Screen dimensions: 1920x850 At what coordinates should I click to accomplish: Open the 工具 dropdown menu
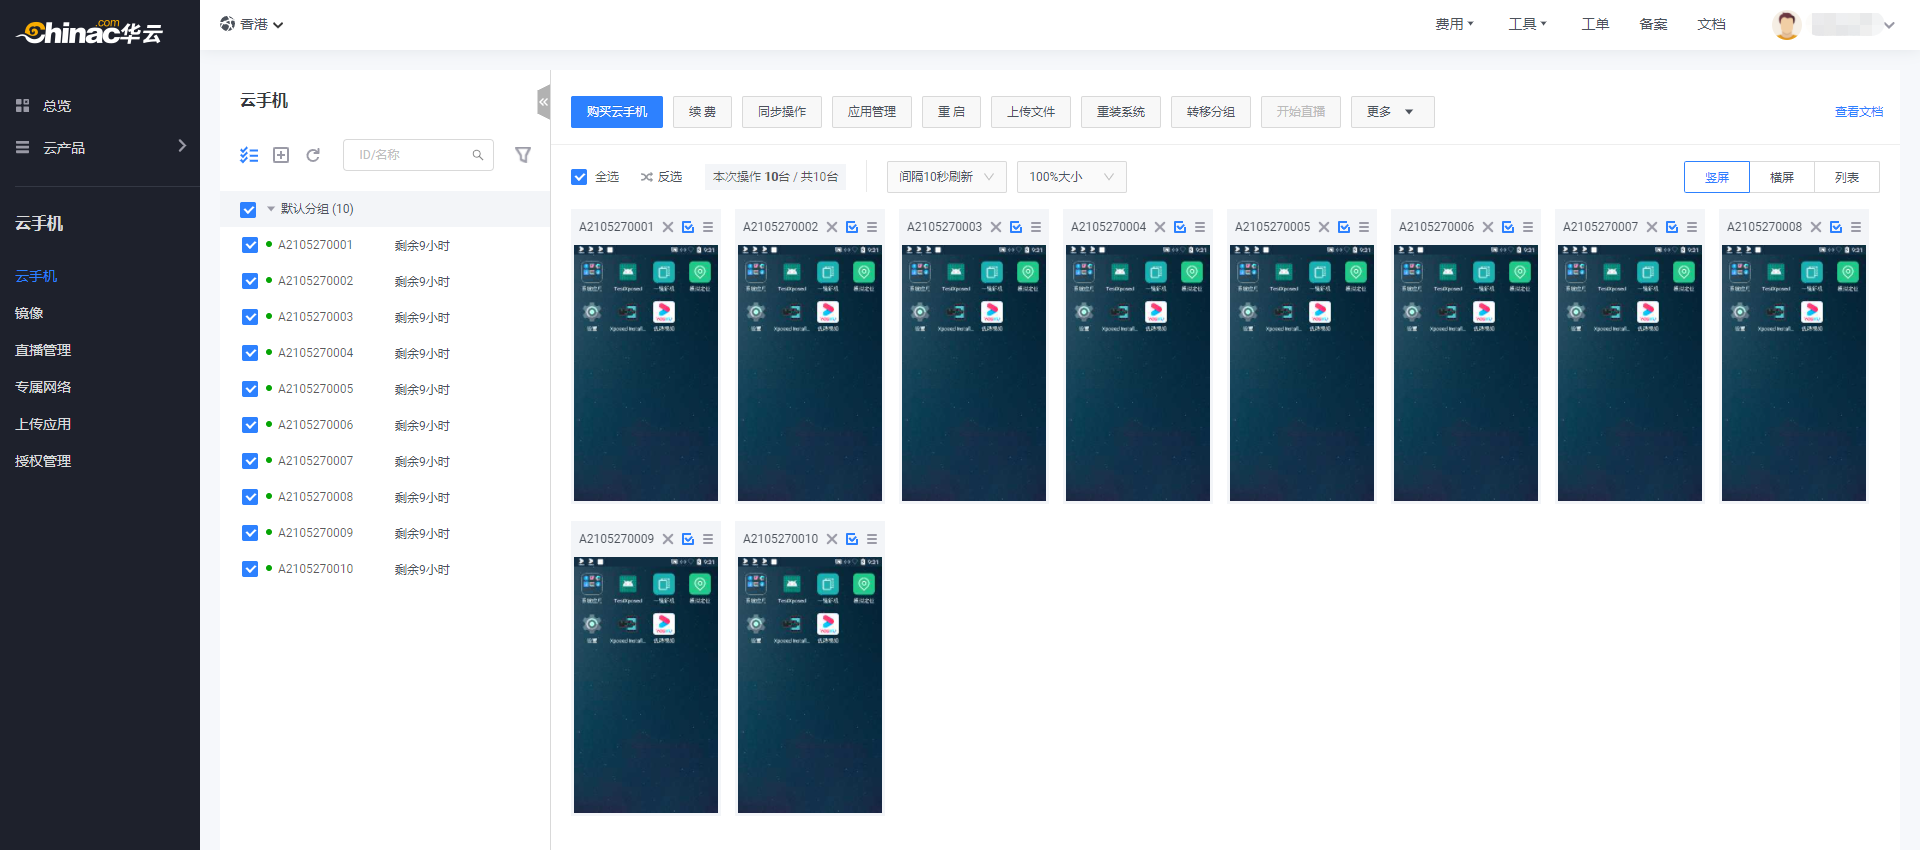point(1527,24)
